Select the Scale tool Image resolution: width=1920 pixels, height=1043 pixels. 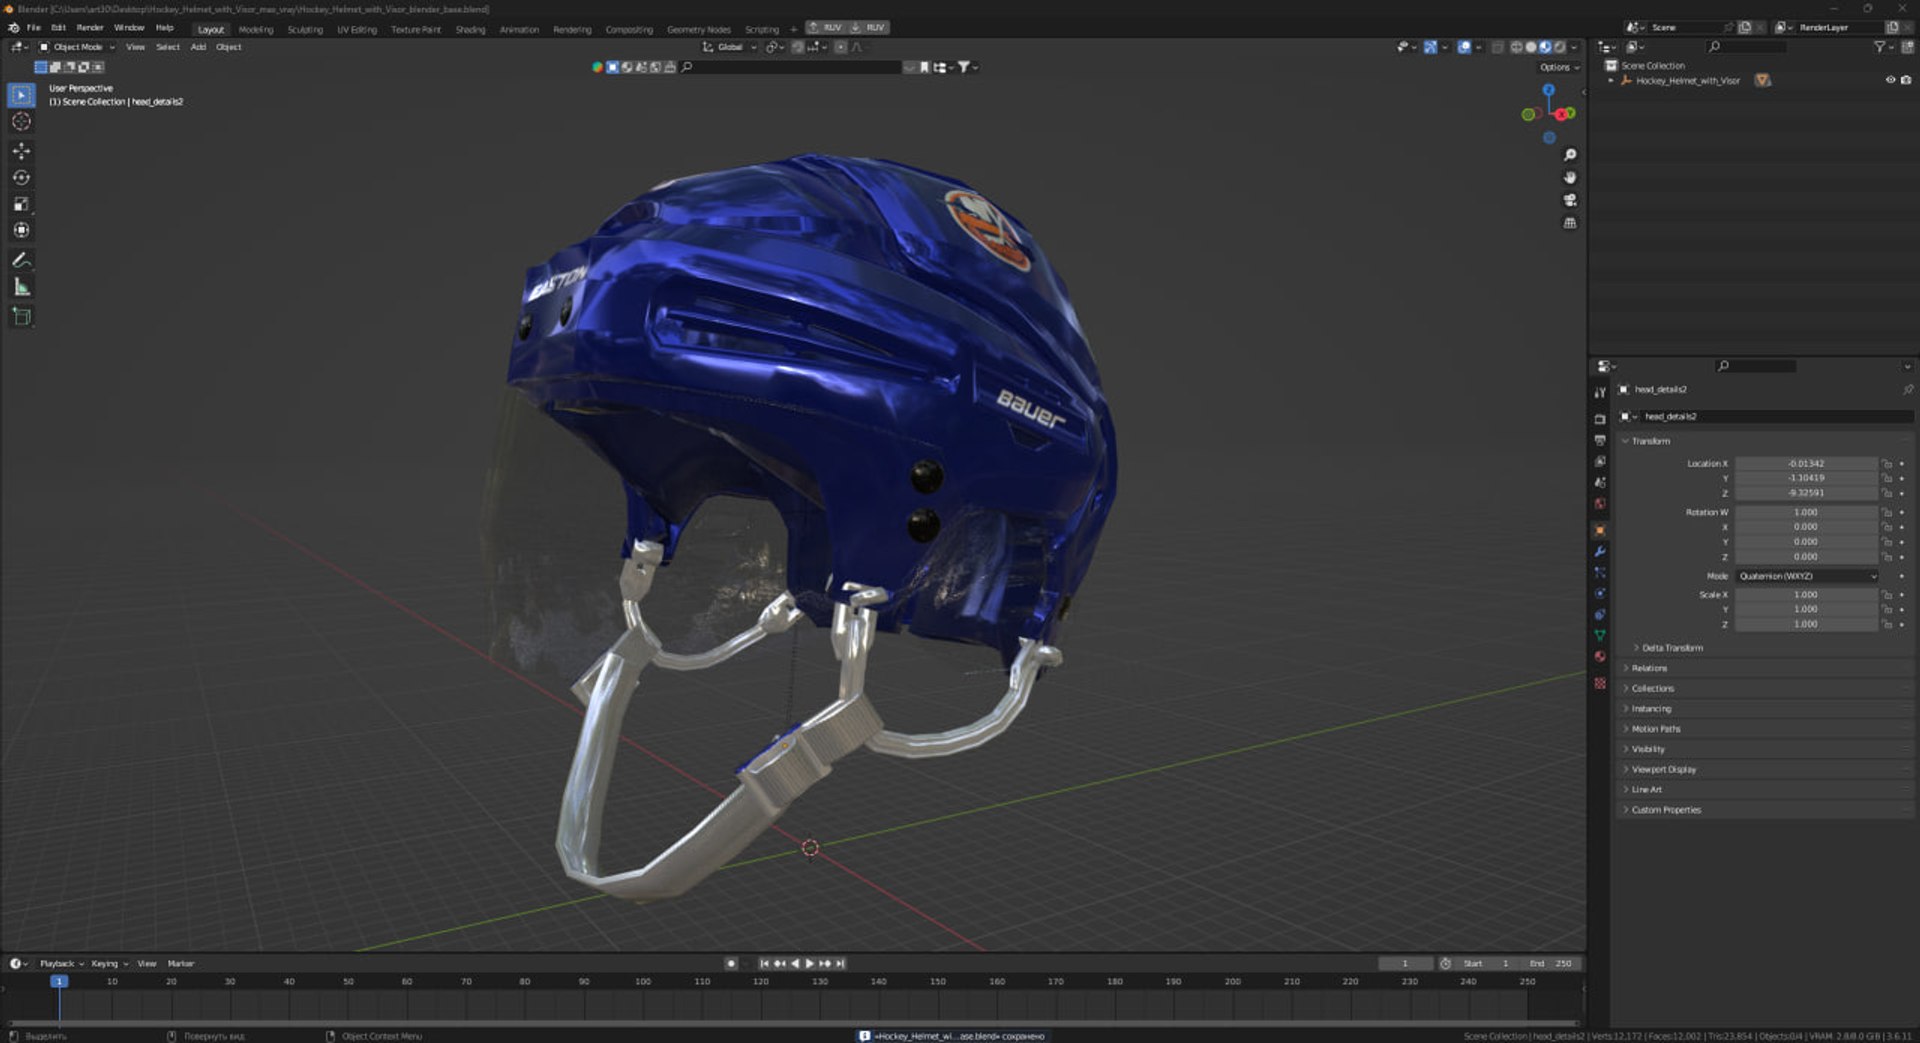click(21, 204)
